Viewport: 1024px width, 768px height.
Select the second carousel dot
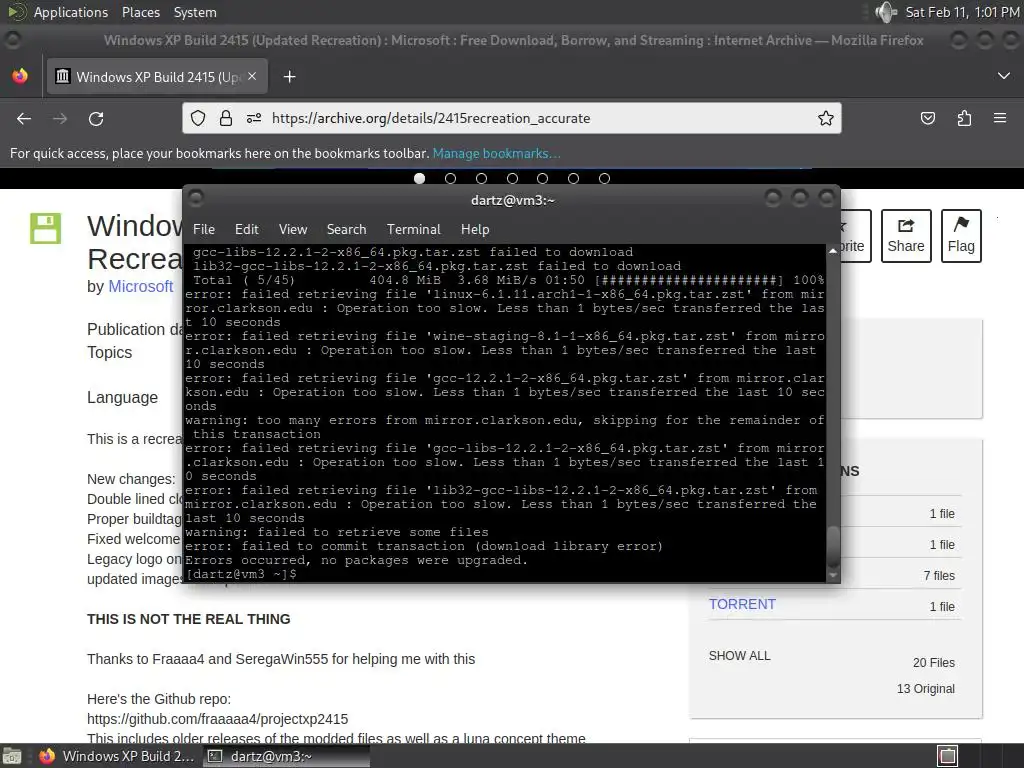coord(450,178)
